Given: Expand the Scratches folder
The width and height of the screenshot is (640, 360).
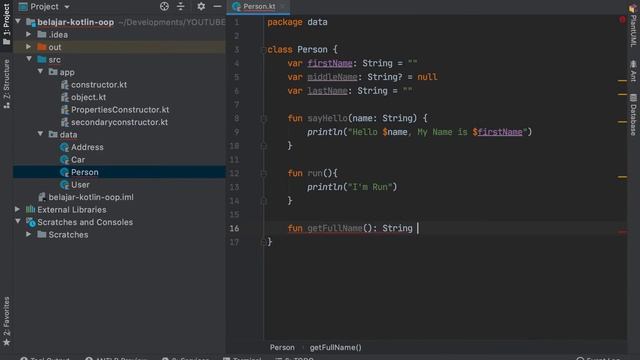Looking at the screenshot, I should coord(29,234).
